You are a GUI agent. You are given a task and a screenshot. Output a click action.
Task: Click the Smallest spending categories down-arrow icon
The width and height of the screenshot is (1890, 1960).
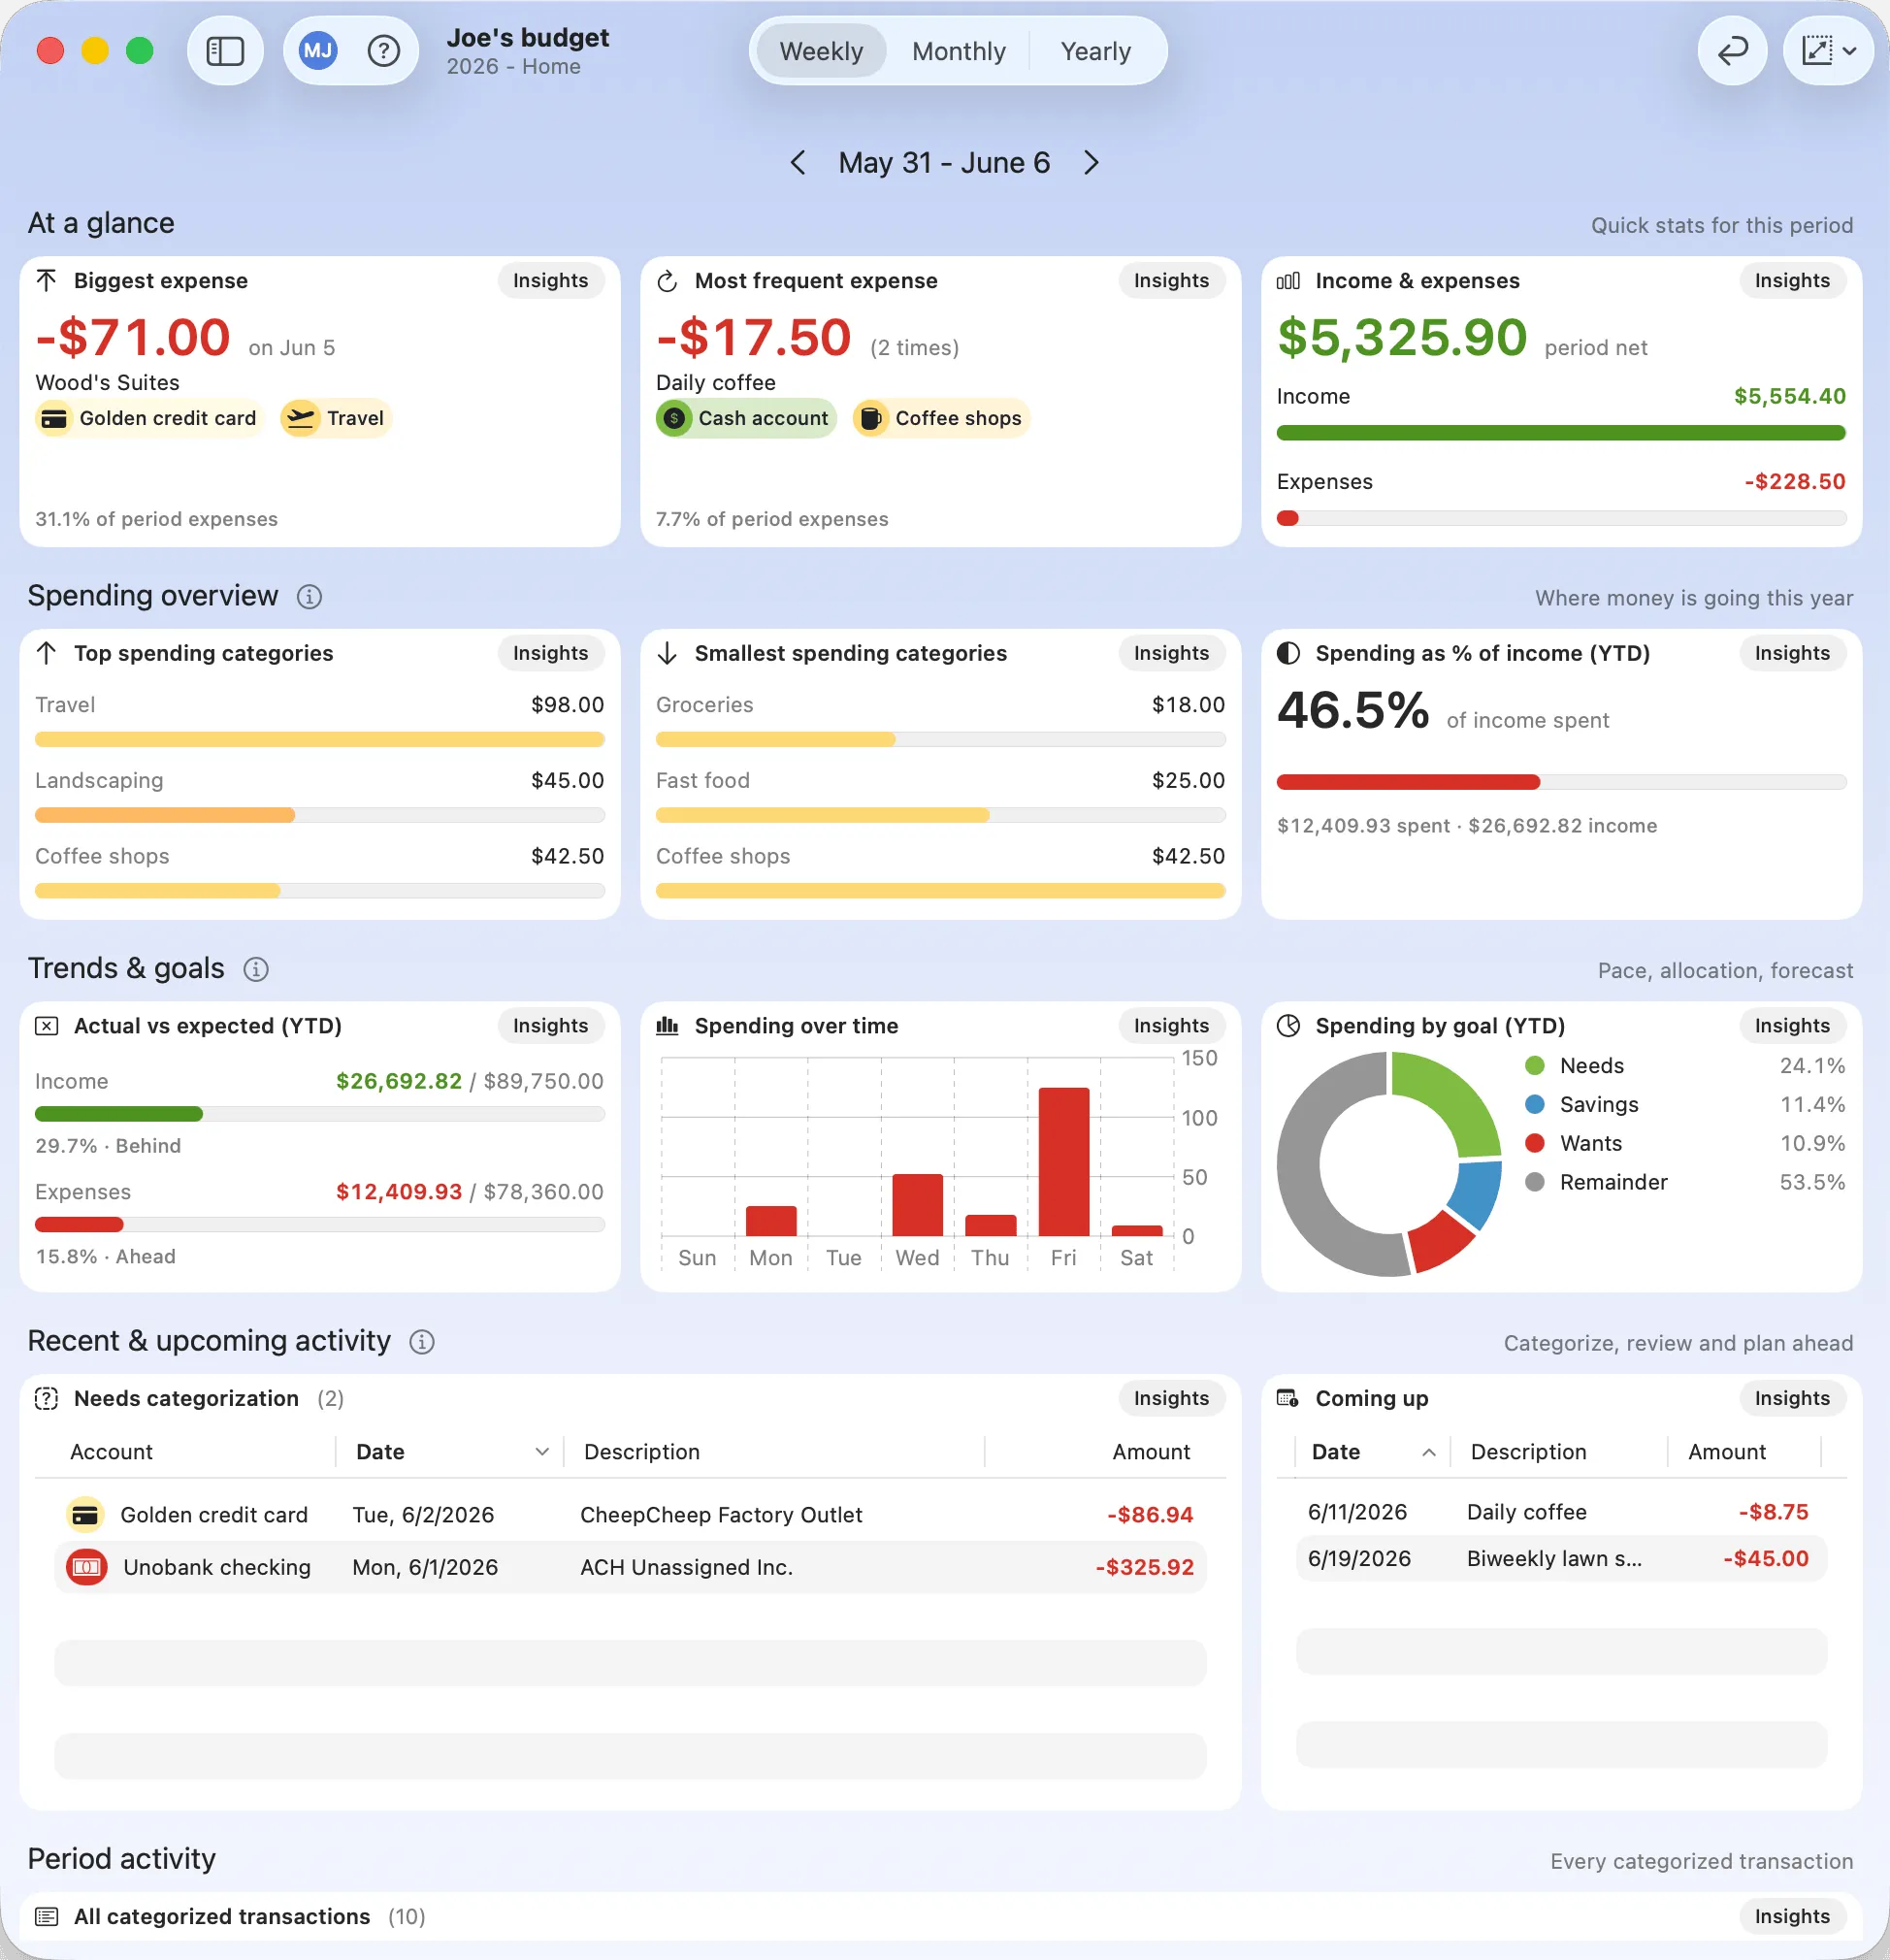[x=667, y=653]
